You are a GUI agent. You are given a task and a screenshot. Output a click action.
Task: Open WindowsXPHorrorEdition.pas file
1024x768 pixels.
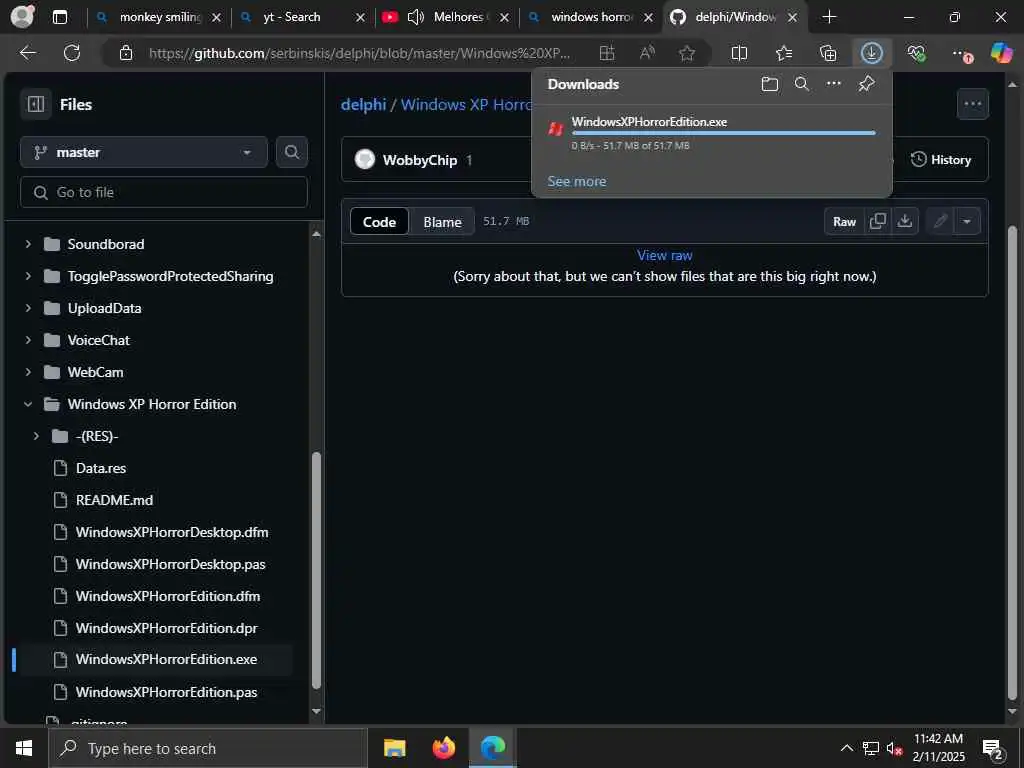(167, 692)
